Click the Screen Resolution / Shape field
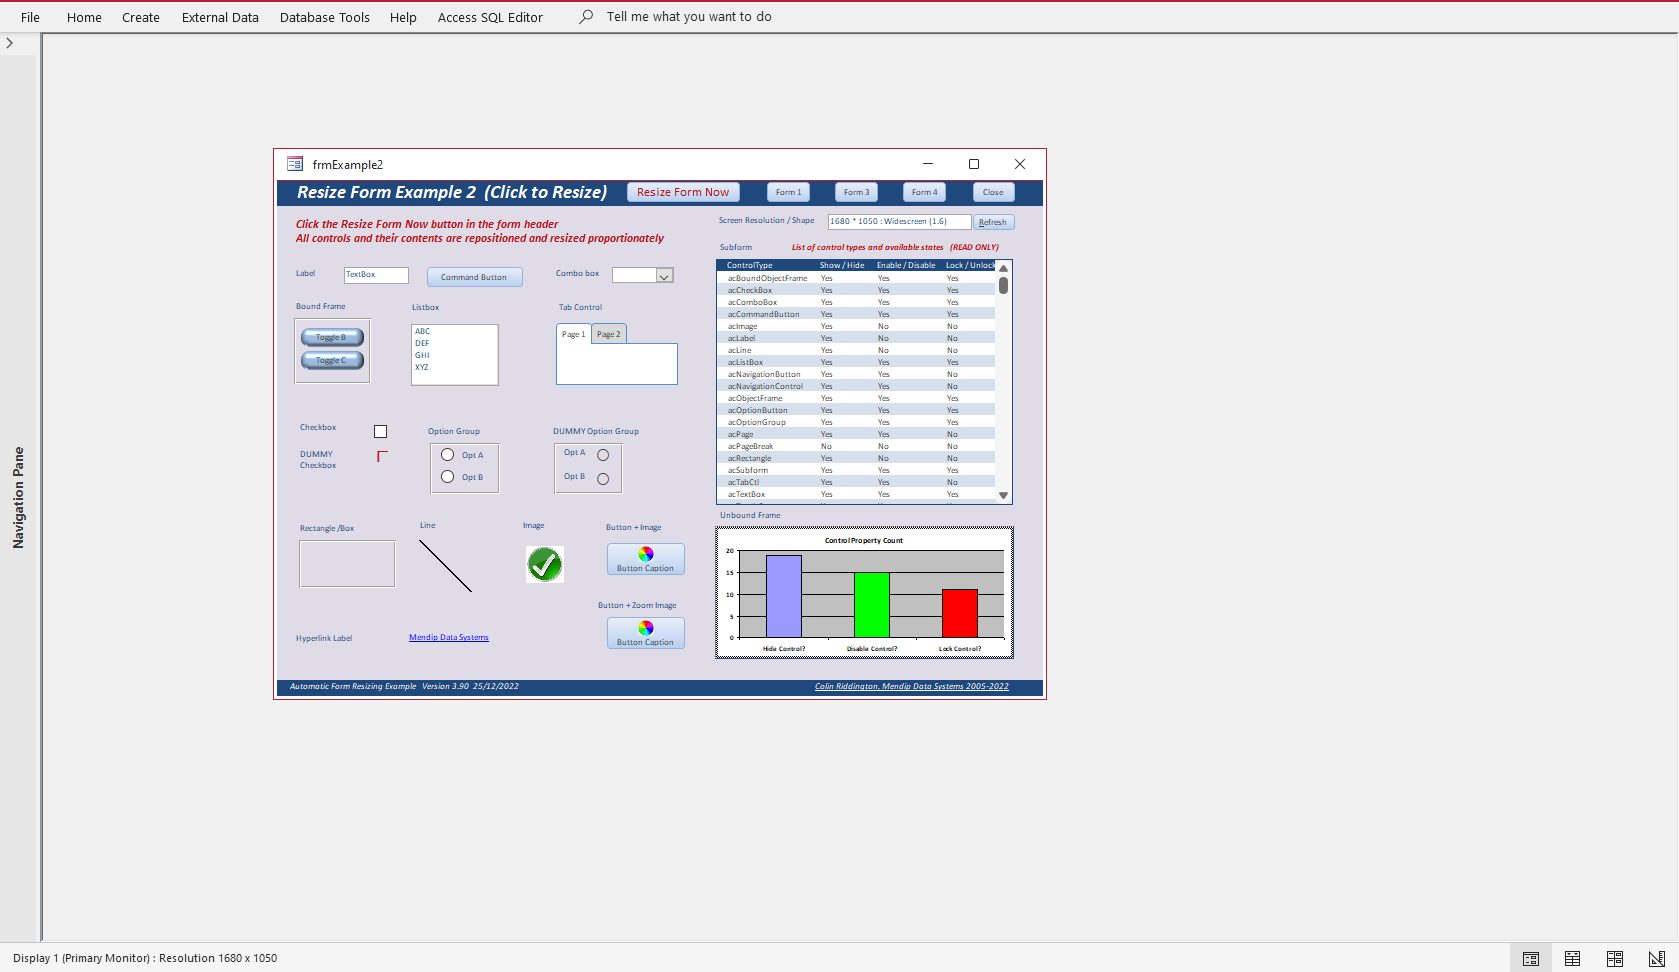1679x972 pixels. [x=899, y=222]
